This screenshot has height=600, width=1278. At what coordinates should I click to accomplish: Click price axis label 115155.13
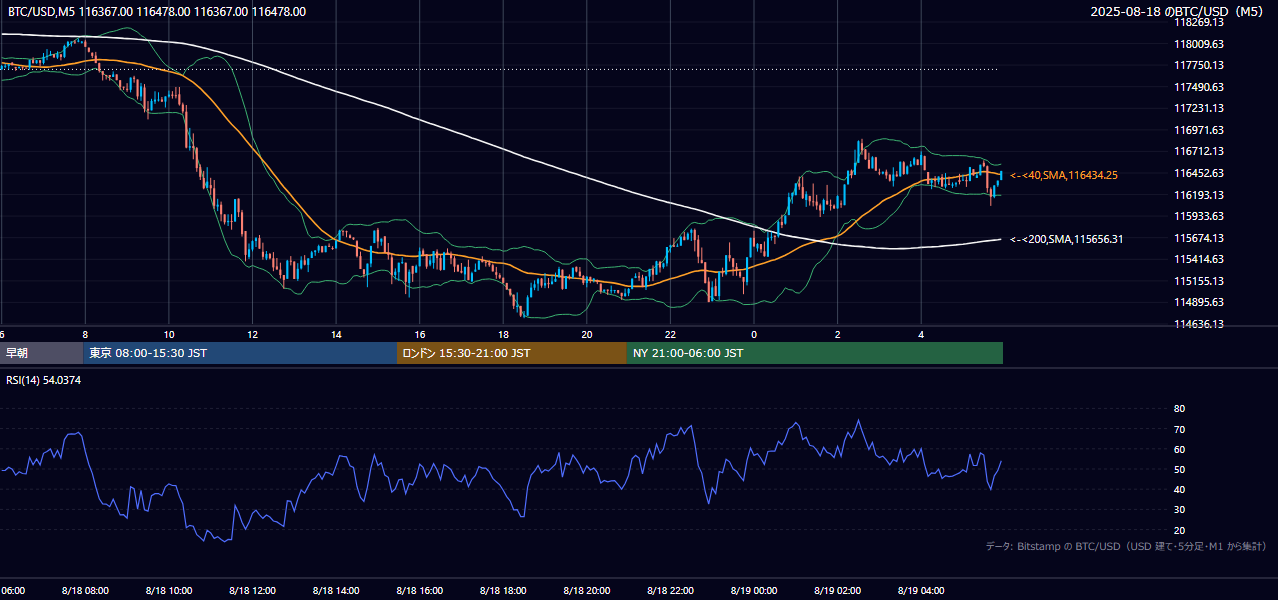[1199, 281]
